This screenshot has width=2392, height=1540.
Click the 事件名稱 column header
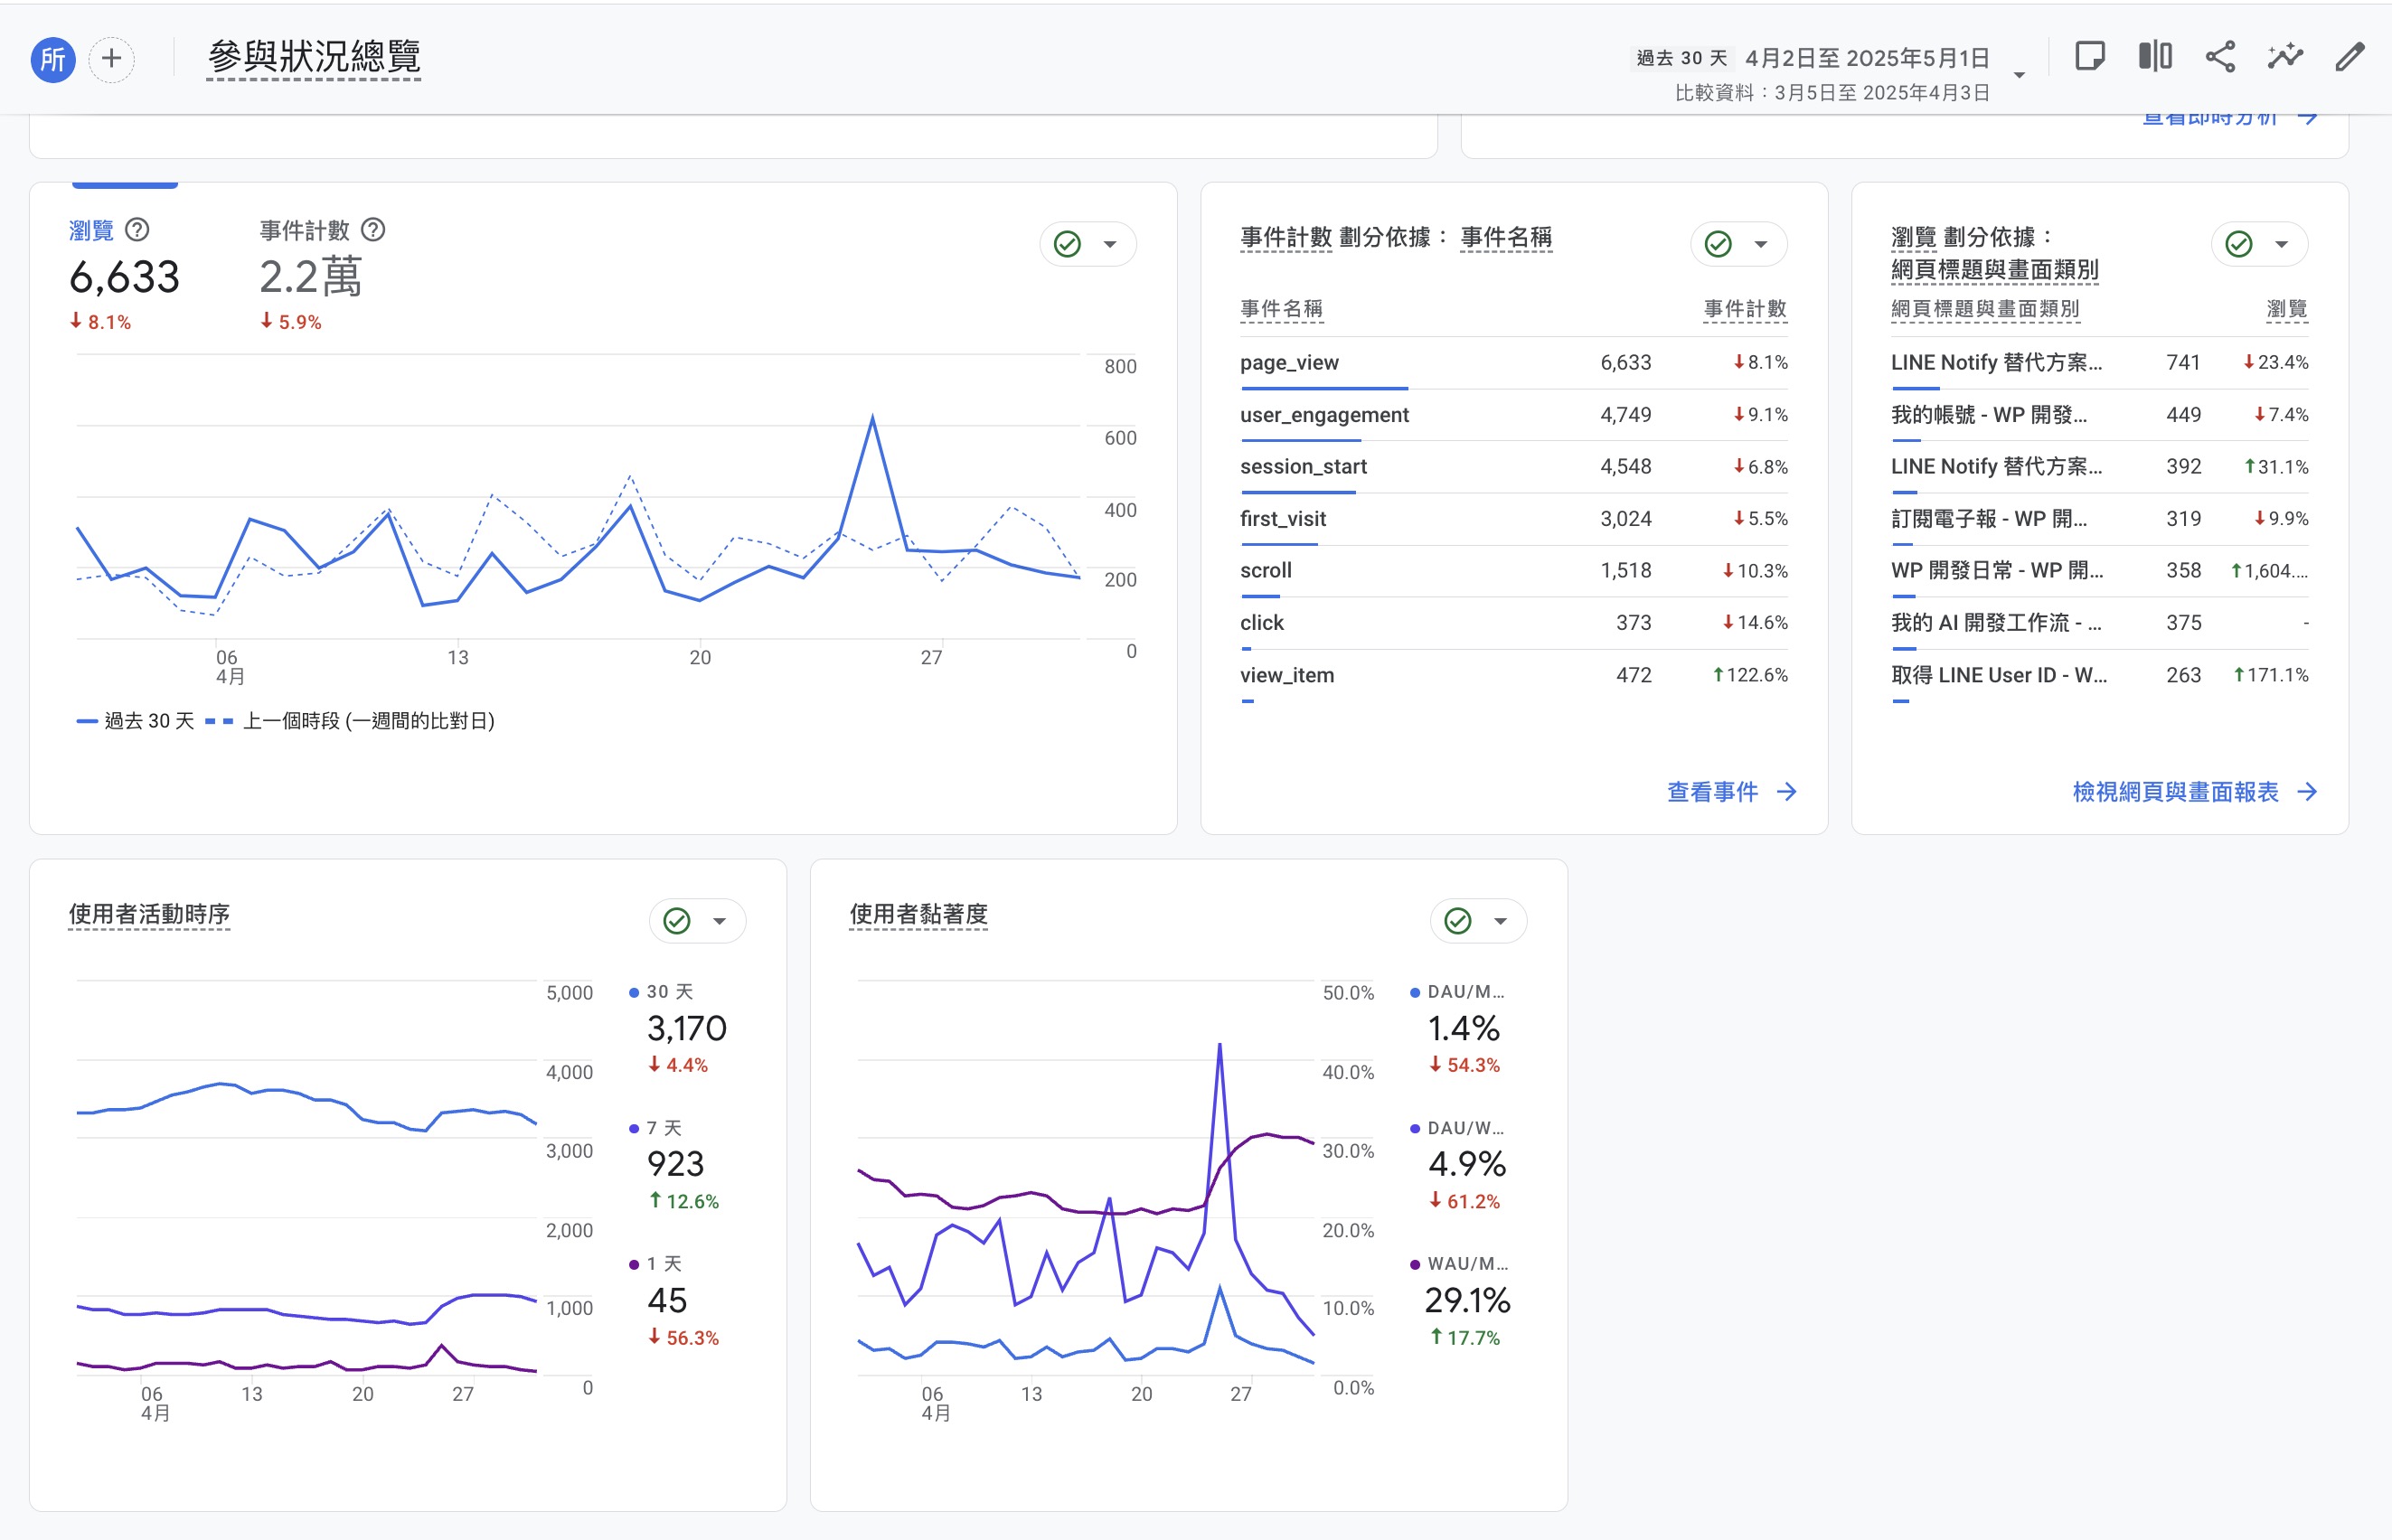pos(1281,309)
